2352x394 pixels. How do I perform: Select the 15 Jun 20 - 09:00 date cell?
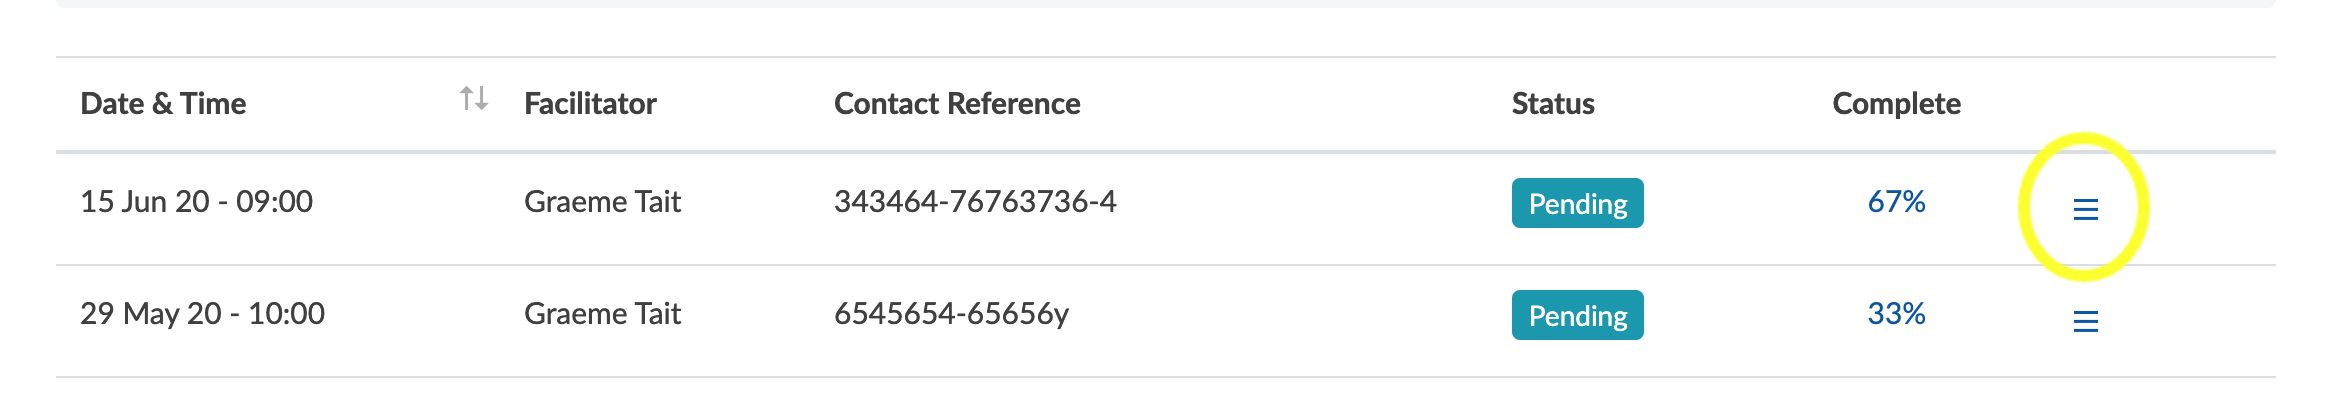[x=196, y=201]
